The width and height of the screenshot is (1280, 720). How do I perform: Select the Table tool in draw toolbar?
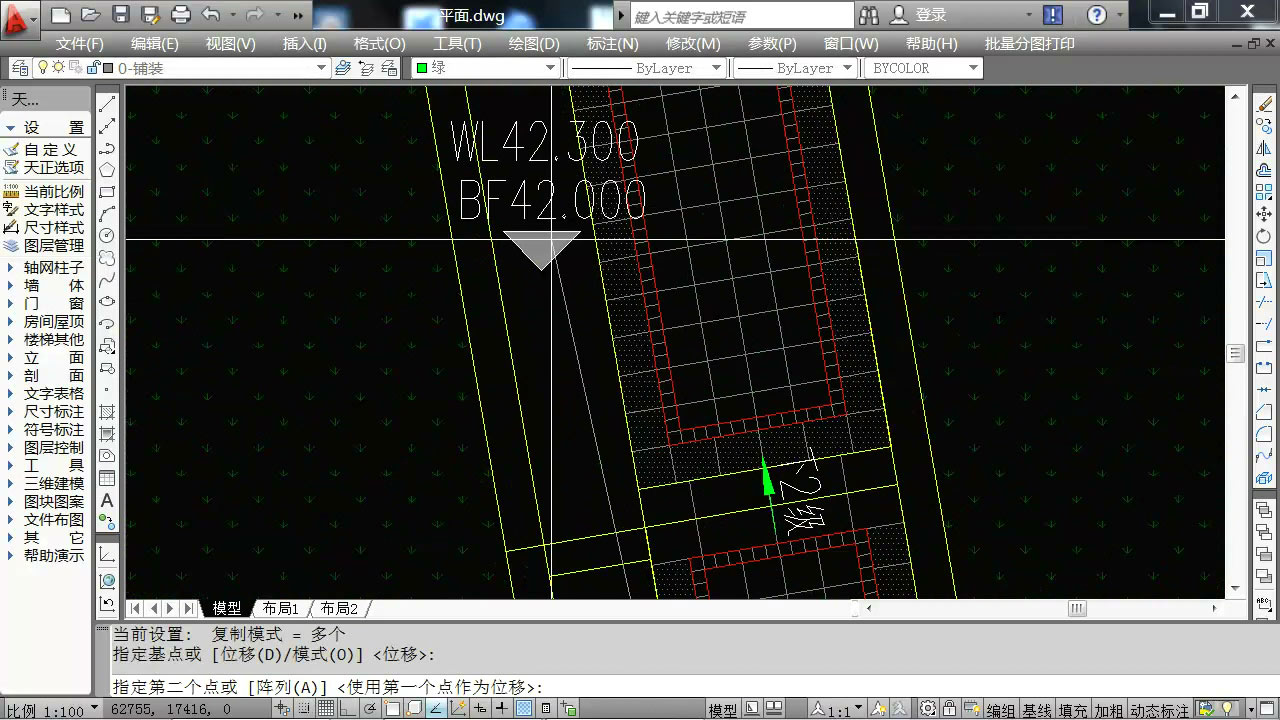click(107, 478)
